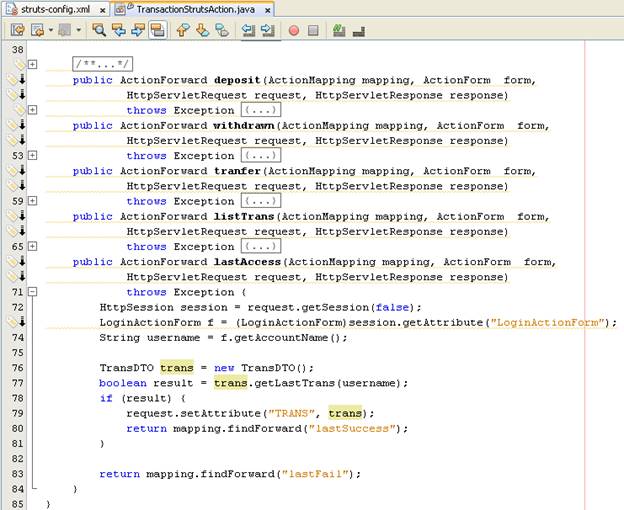Viewport: 624px width, 510px height.
Task: Expand the deposit method body fold marker
Action: point(33,110)
